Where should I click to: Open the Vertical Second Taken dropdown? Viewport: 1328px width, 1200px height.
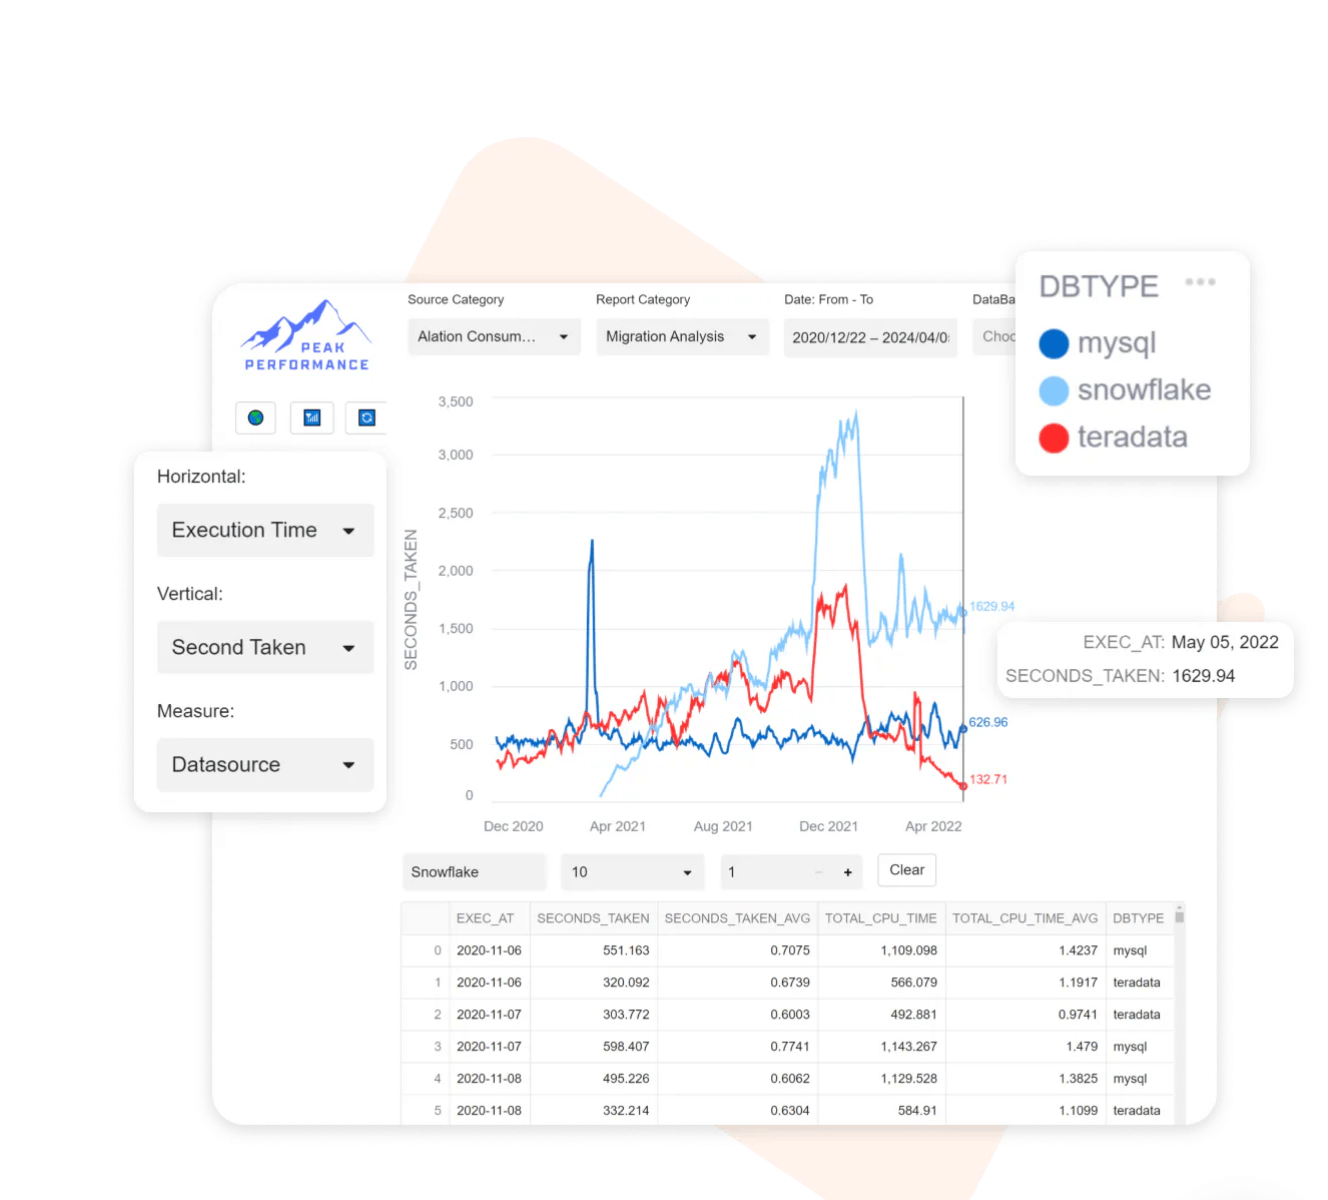265,647
